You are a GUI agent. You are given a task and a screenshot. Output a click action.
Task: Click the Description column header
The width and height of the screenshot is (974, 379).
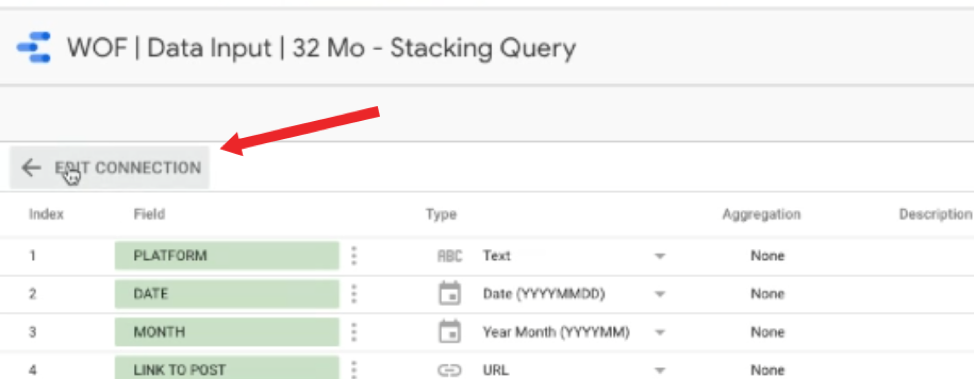[x=935, y=214]
